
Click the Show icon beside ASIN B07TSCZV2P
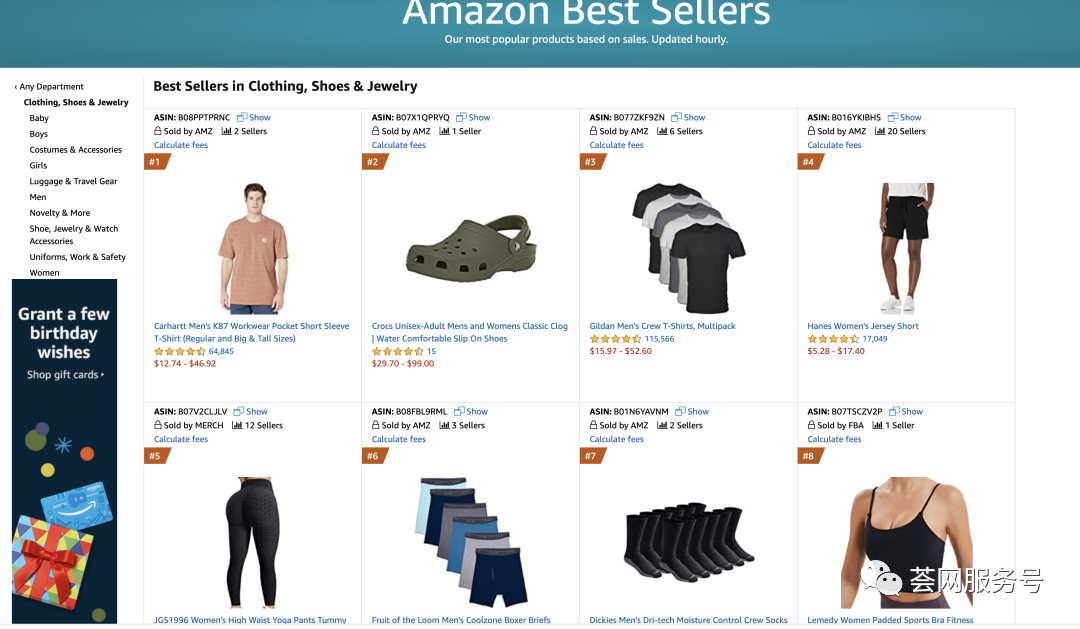[893, 411]
